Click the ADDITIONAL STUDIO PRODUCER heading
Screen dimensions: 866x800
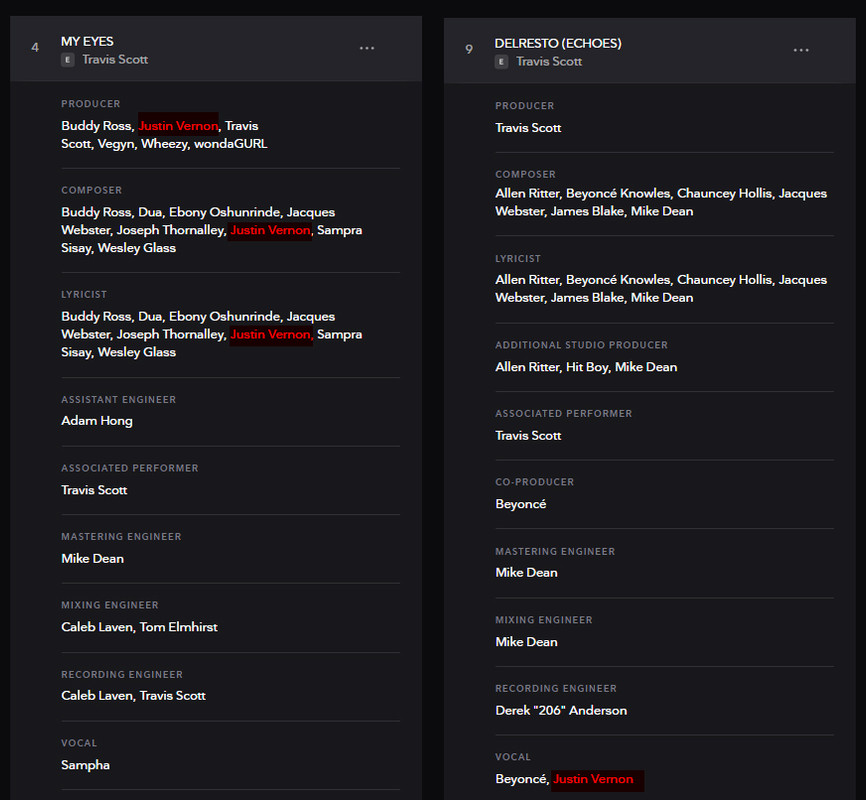[582, 345]
